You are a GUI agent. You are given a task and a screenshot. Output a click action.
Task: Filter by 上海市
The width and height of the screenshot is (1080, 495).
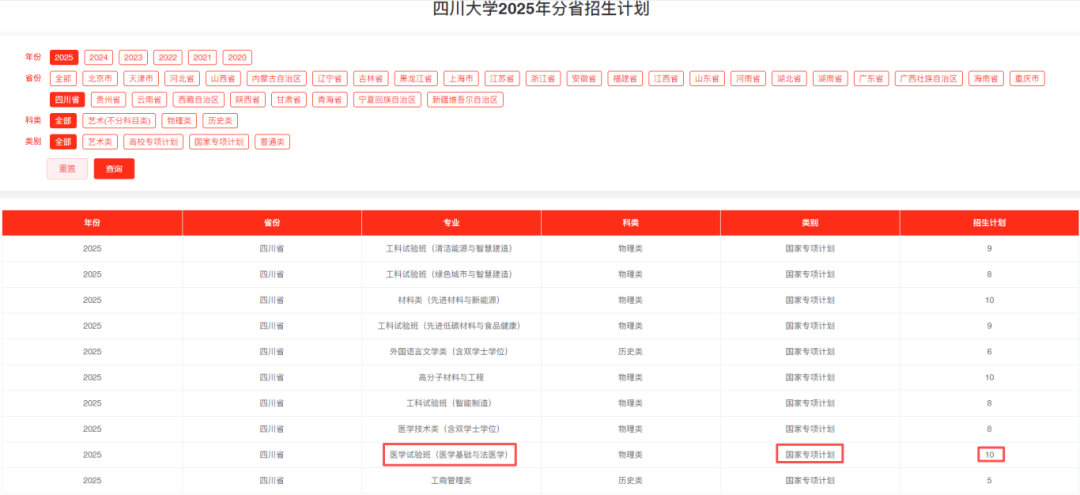click(x=461, y=78)
